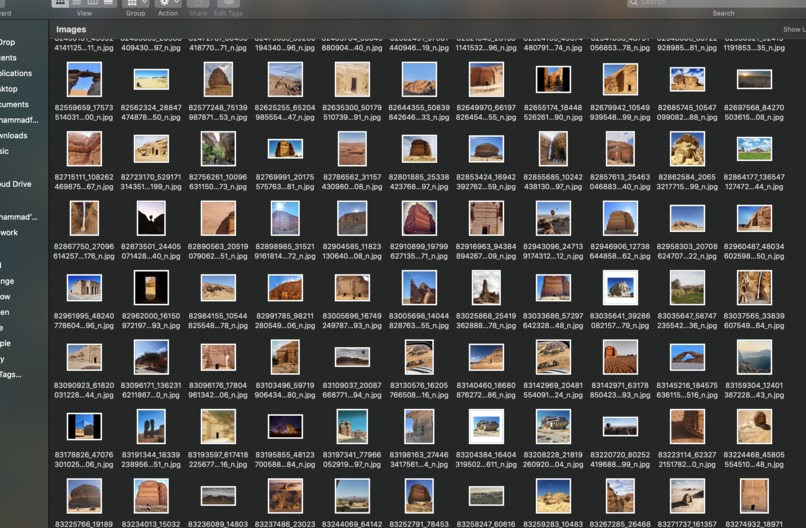Click the magnifier icon in Search field
This screenshot has height=528, width=806.
634,3
